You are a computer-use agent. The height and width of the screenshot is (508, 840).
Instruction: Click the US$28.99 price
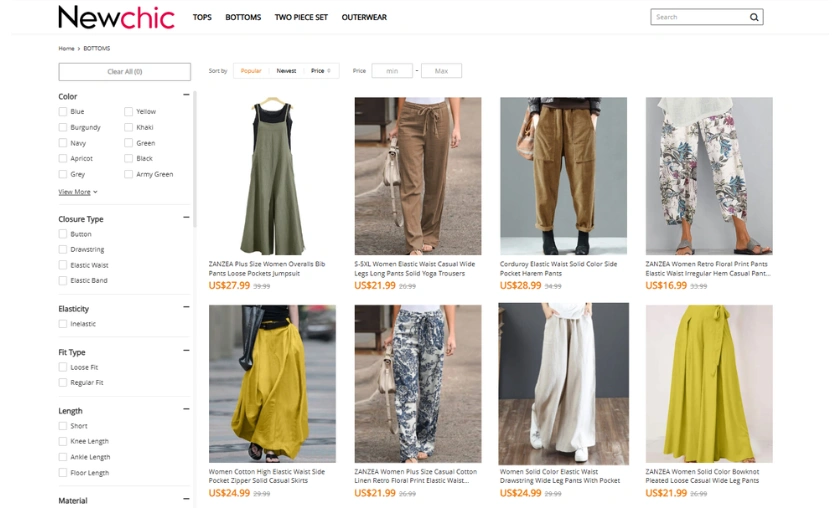tap(520, 286)
